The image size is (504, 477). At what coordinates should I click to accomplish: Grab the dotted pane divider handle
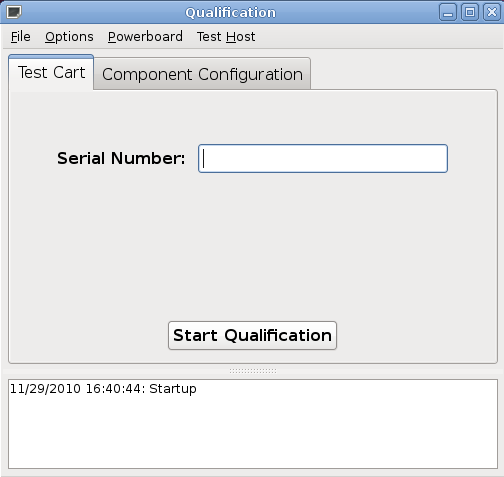click(x=253, y=371)
